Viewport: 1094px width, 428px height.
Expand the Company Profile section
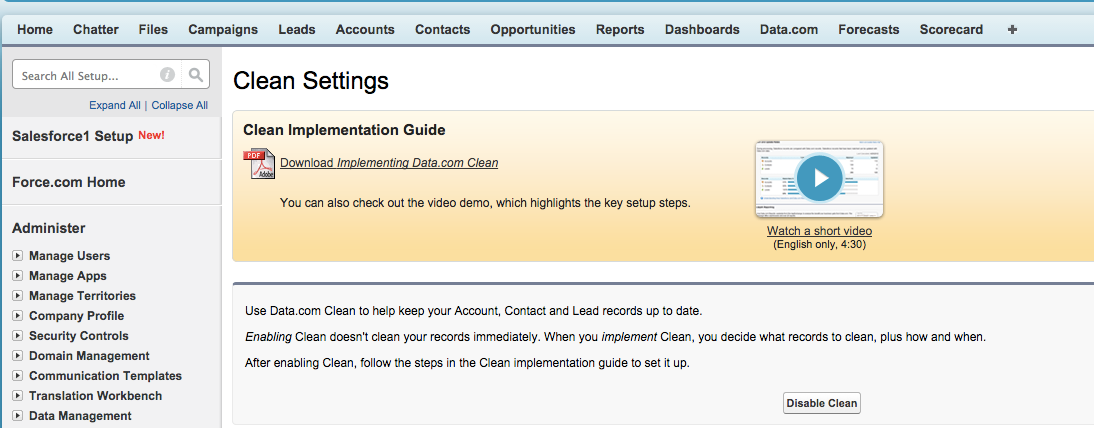(17, 316)
